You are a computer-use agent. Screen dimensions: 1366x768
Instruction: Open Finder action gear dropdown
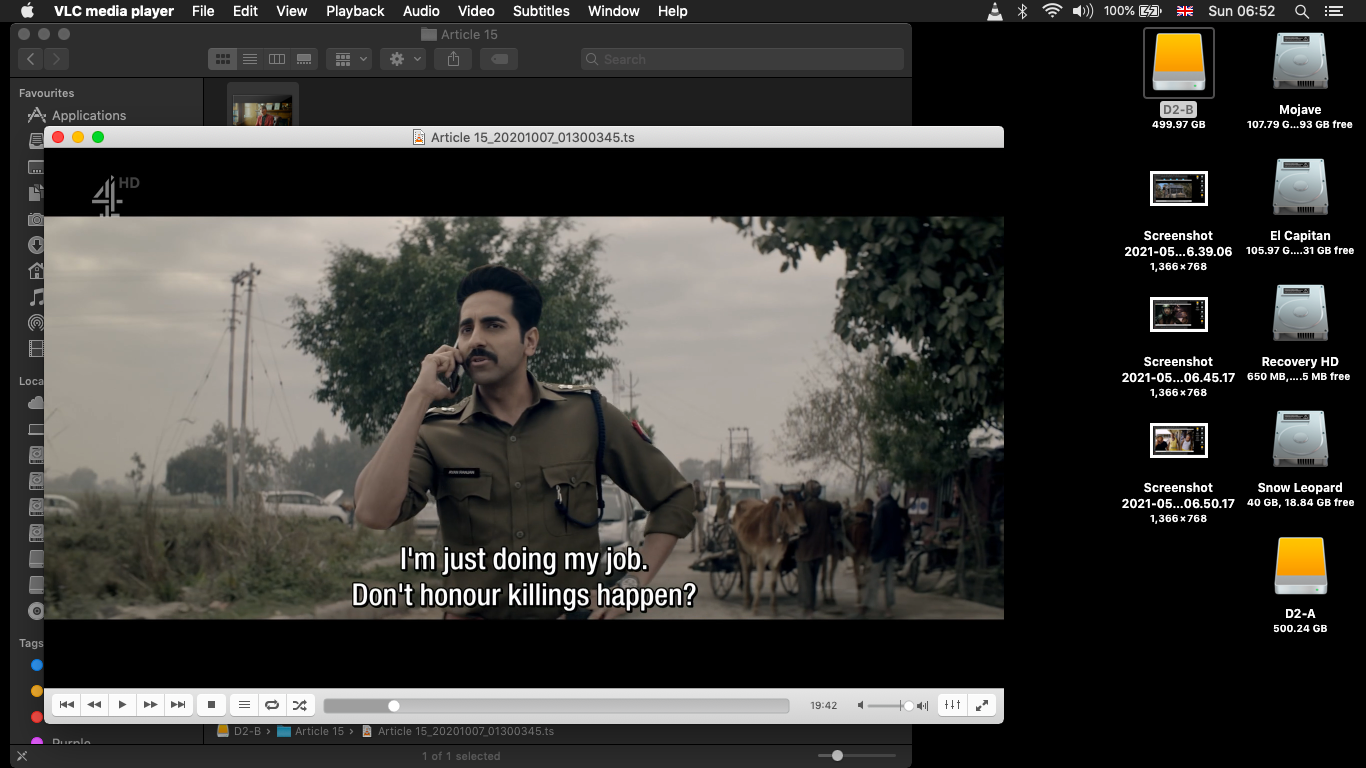(x=404, y=59)
